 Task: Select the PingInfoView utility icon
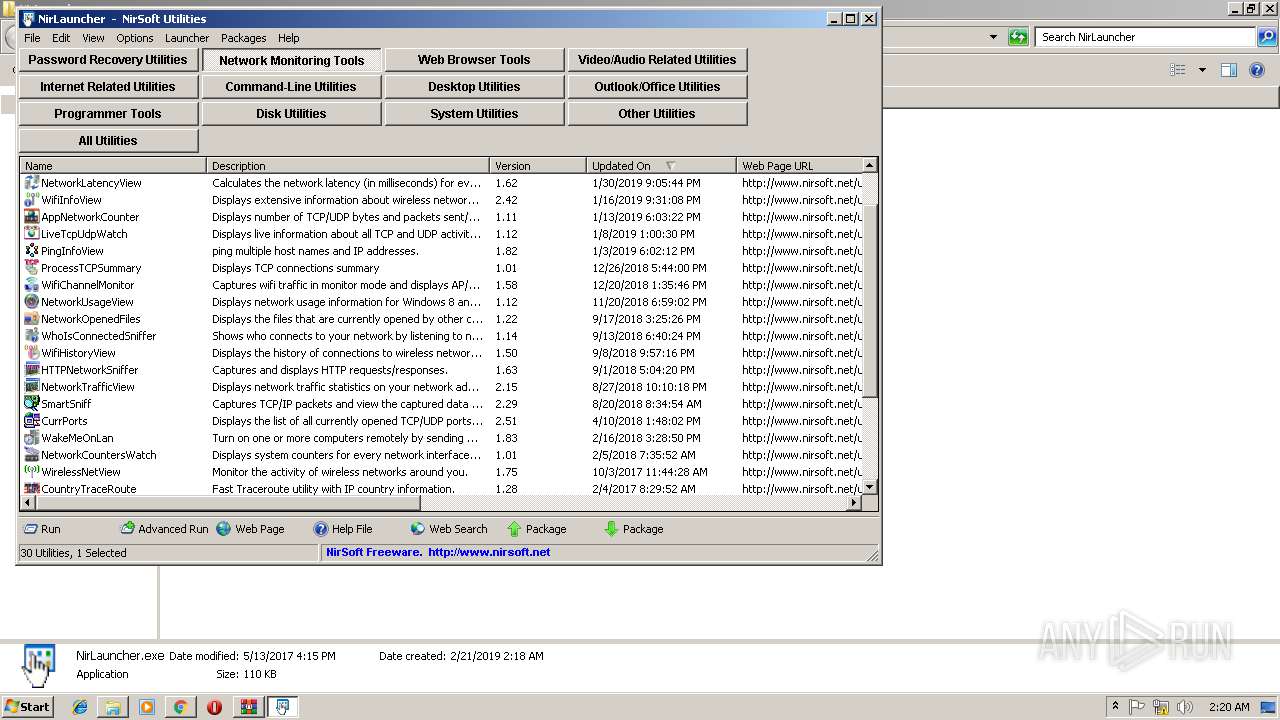[32, 251]
